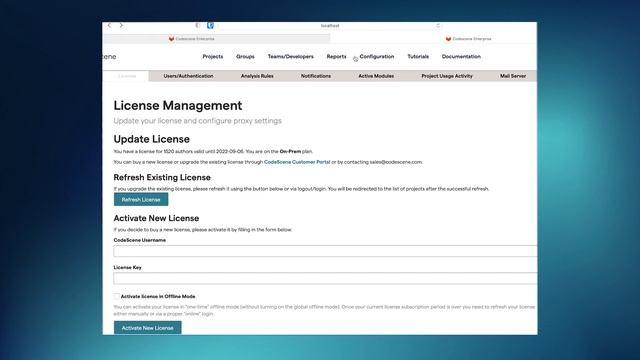Go forward with the browser forward arrow
640x360 pixels.
coord(121,25)
